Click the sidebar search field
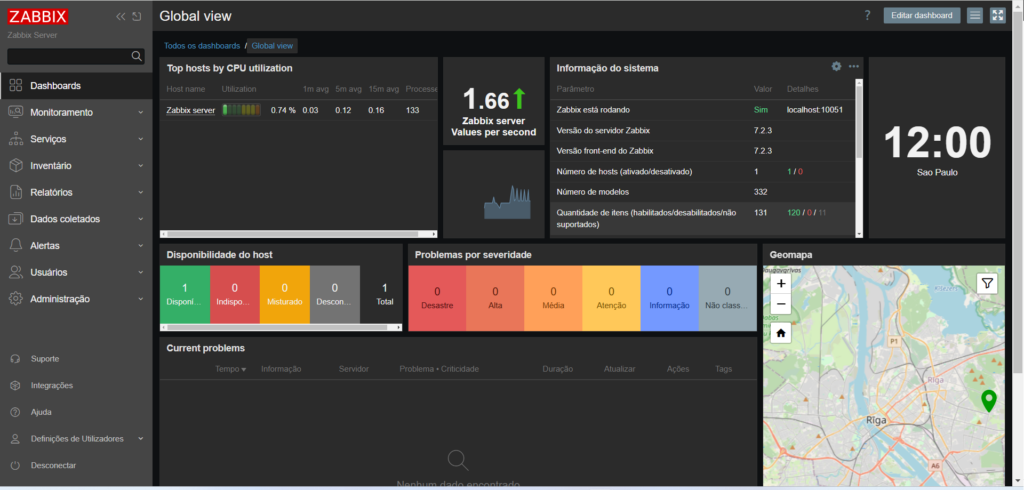The image size is (1024, 490). click(76, 56)
